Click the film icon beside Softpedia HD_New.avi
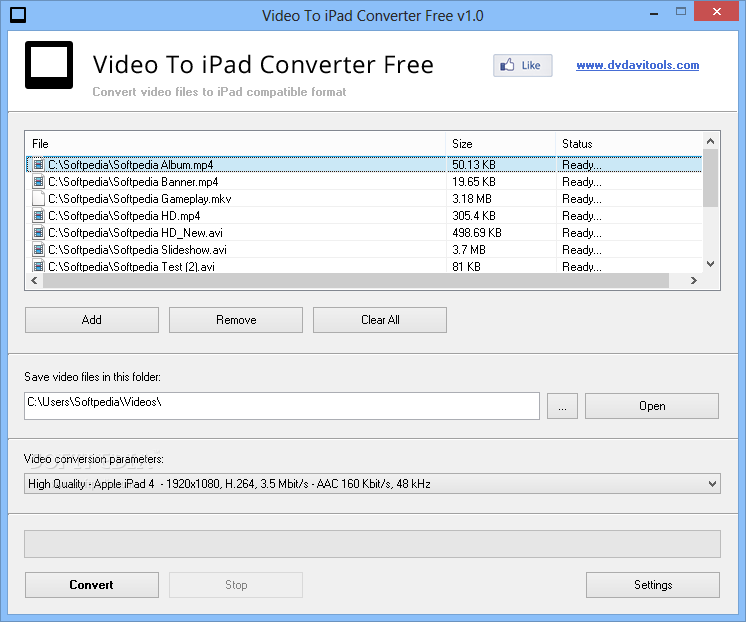The image size is (746, 622). [x=39, y=233]
